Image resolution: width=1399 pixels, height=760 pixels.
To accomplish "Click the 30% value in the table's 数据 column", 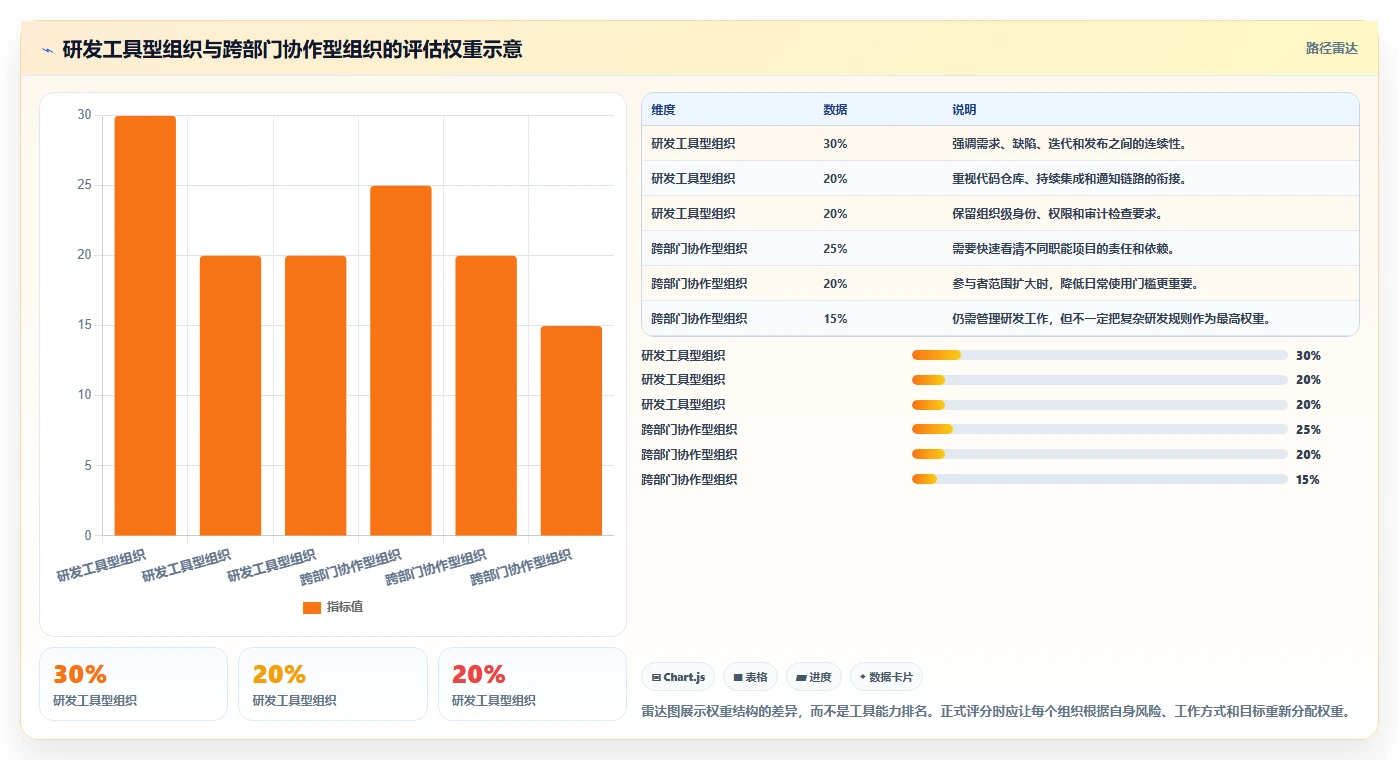I will click(x=835, y=144).
